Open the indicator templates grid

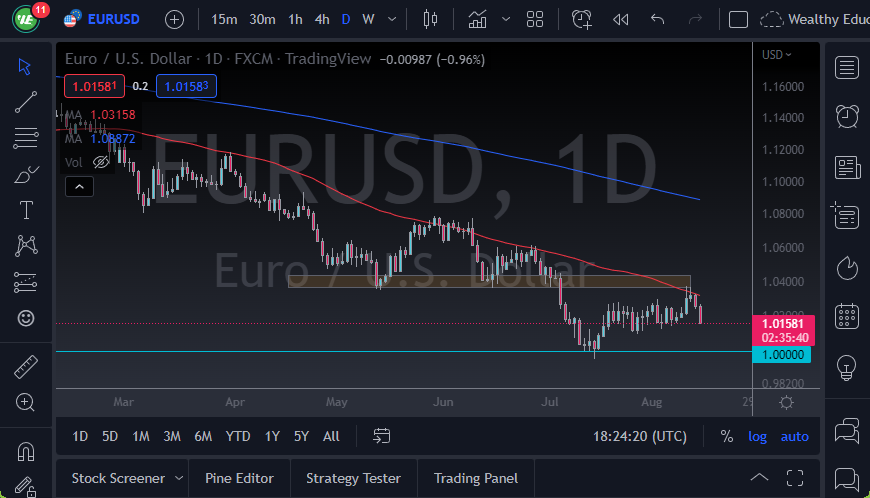pos(535,20)
